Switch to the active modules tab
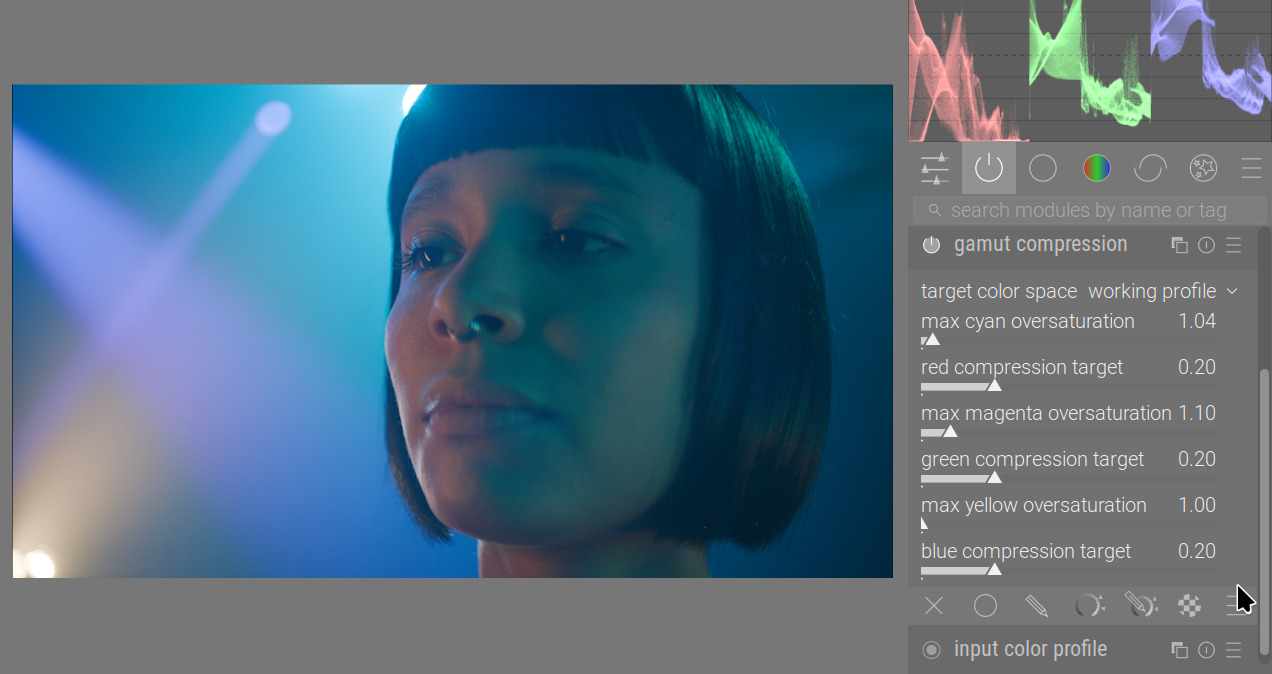1272x674 pixels. pyautogui.click(x=988, y=168)
